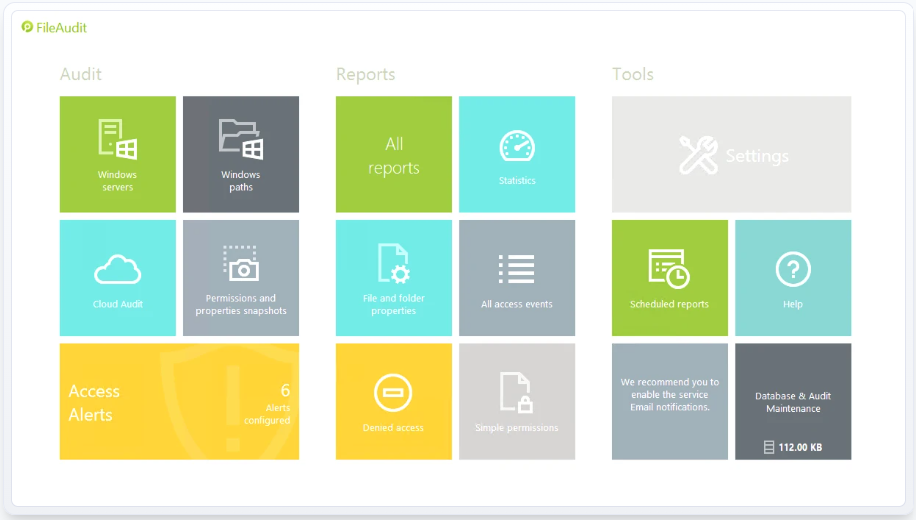
Task: Open the Access Alerts tile
Action: click(179, 402)
